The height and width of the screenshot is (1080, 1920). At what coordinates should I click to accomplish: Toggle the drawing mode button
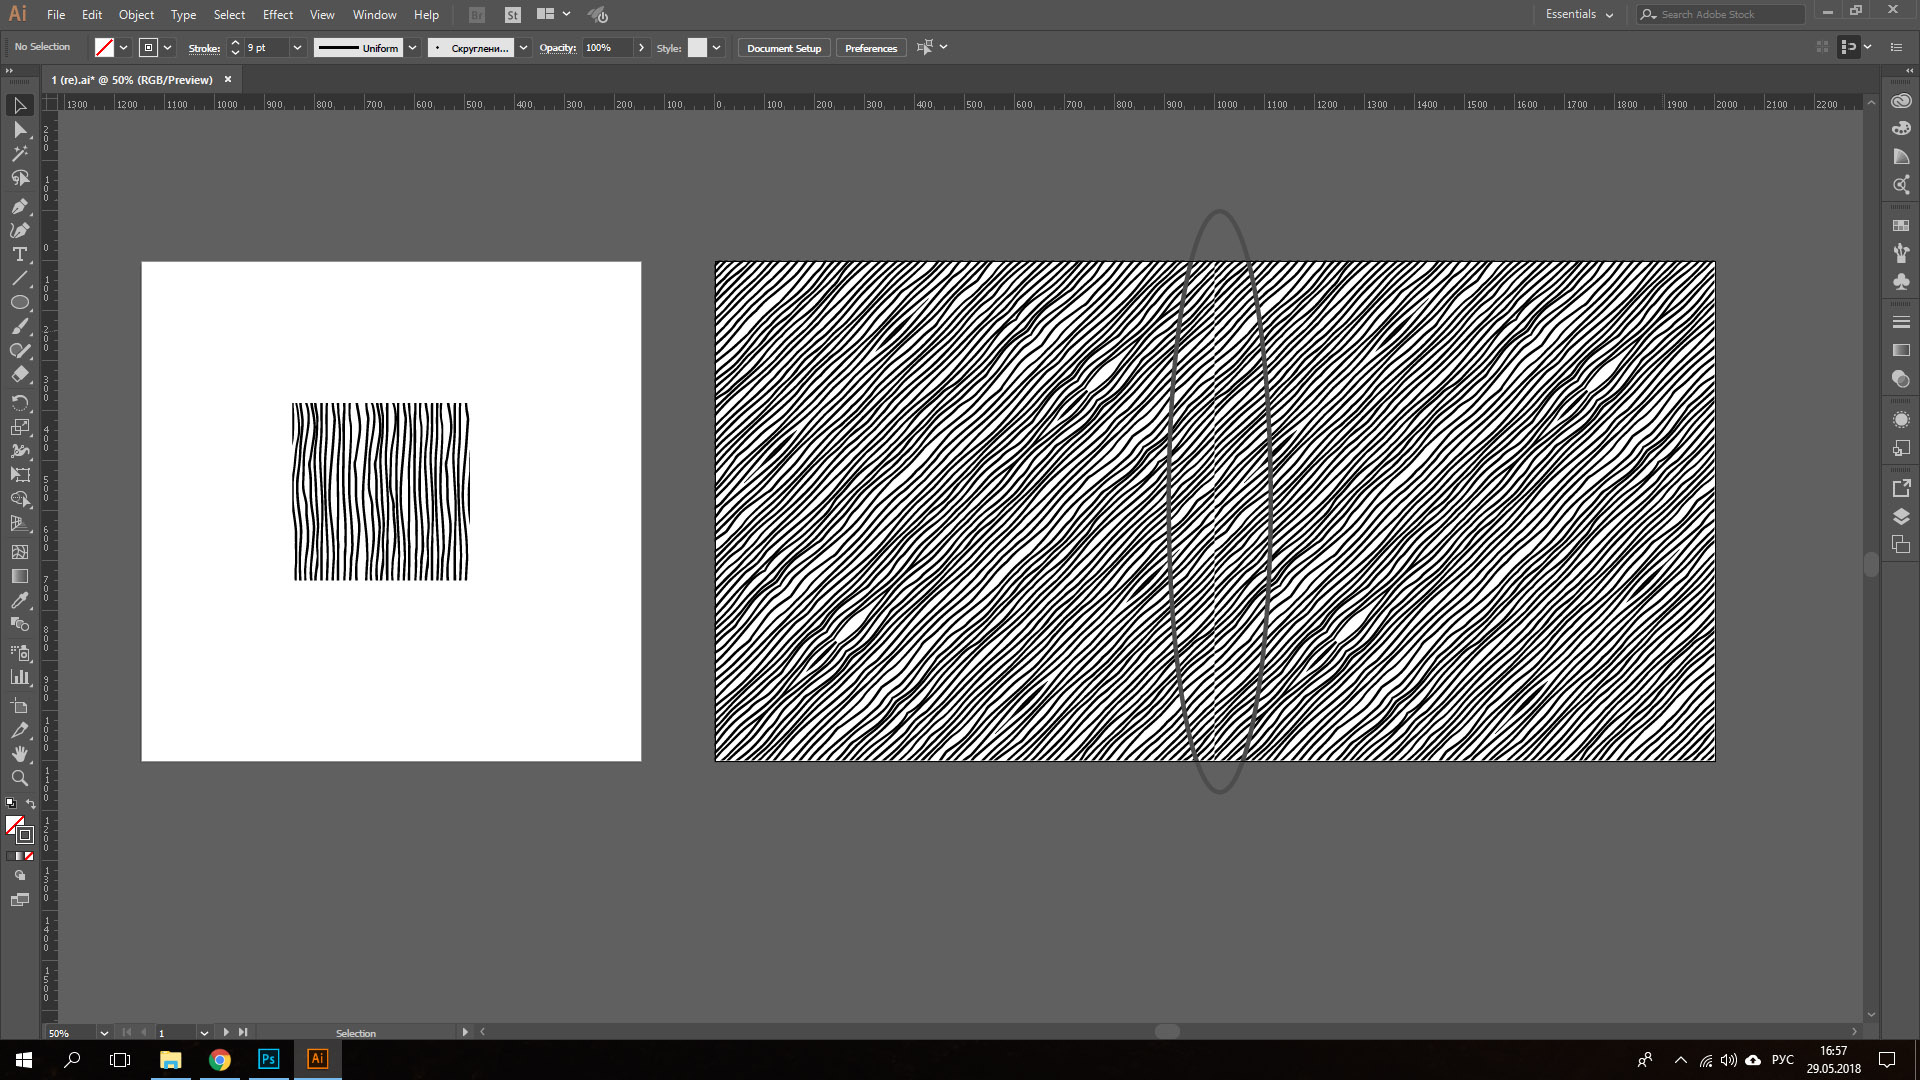click(x=19, y=876)
